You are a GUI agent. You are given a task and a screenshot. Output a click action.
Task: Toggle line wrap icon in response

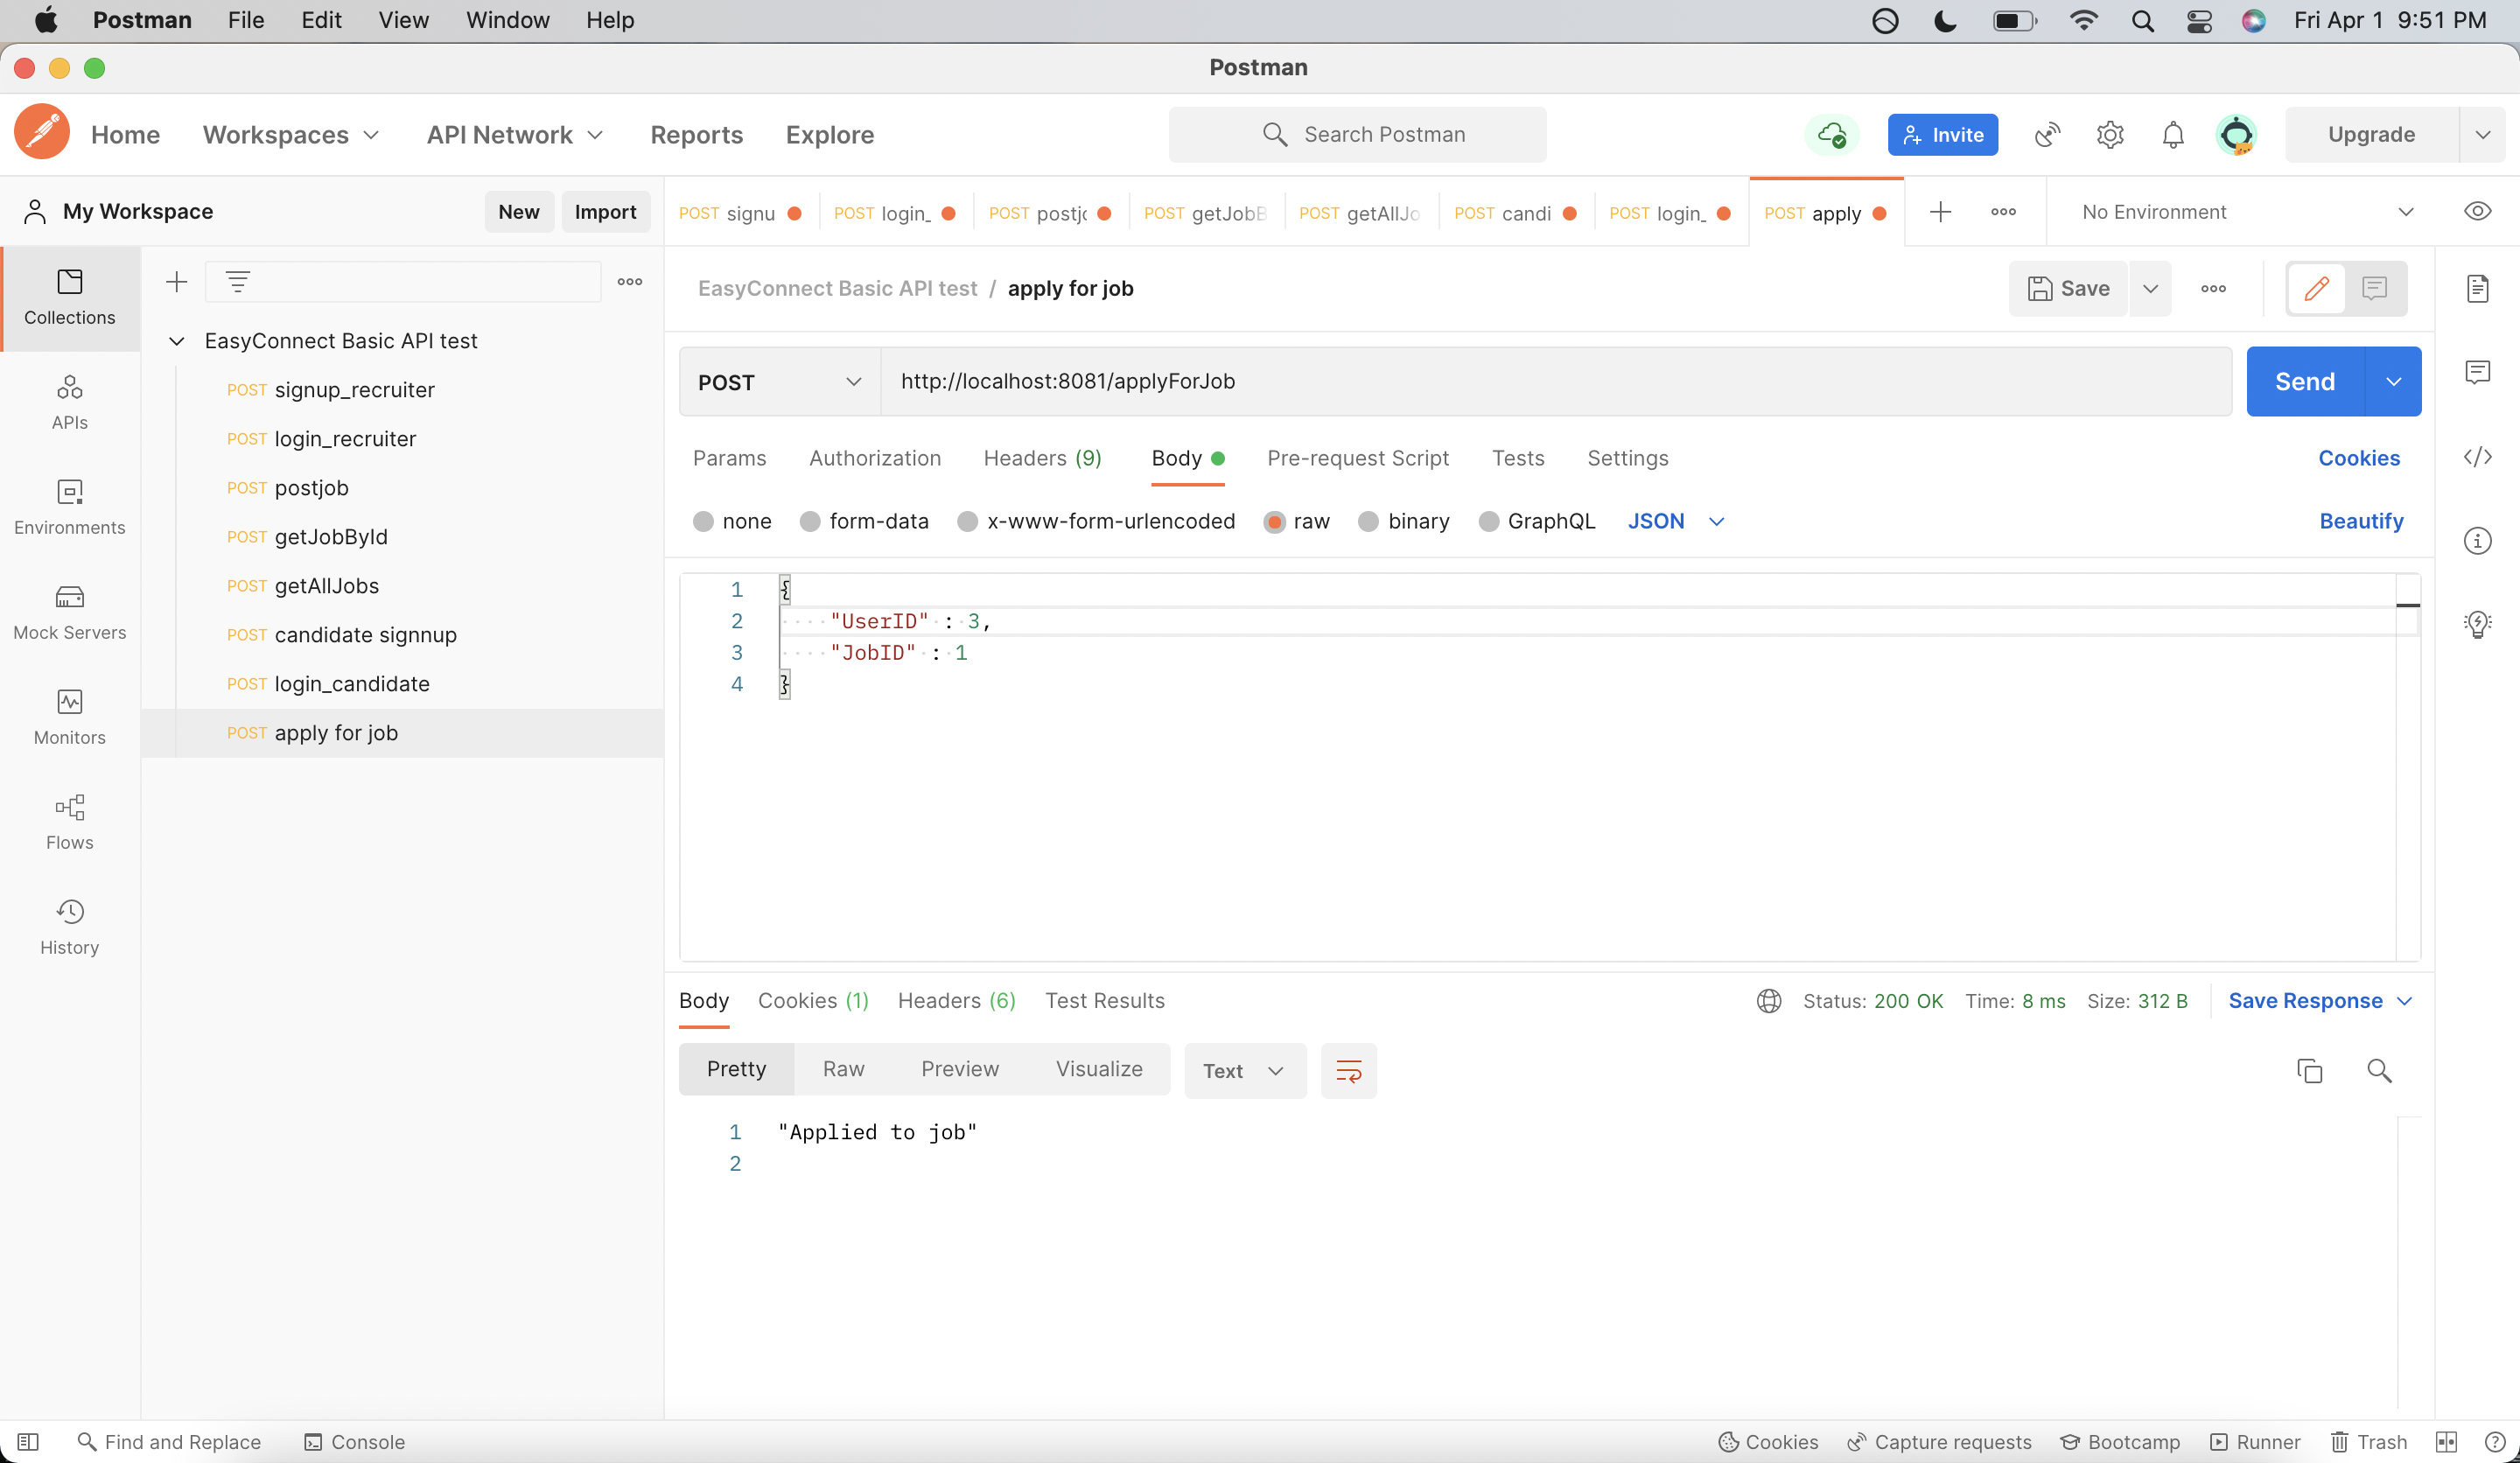click(1348, 1071)
